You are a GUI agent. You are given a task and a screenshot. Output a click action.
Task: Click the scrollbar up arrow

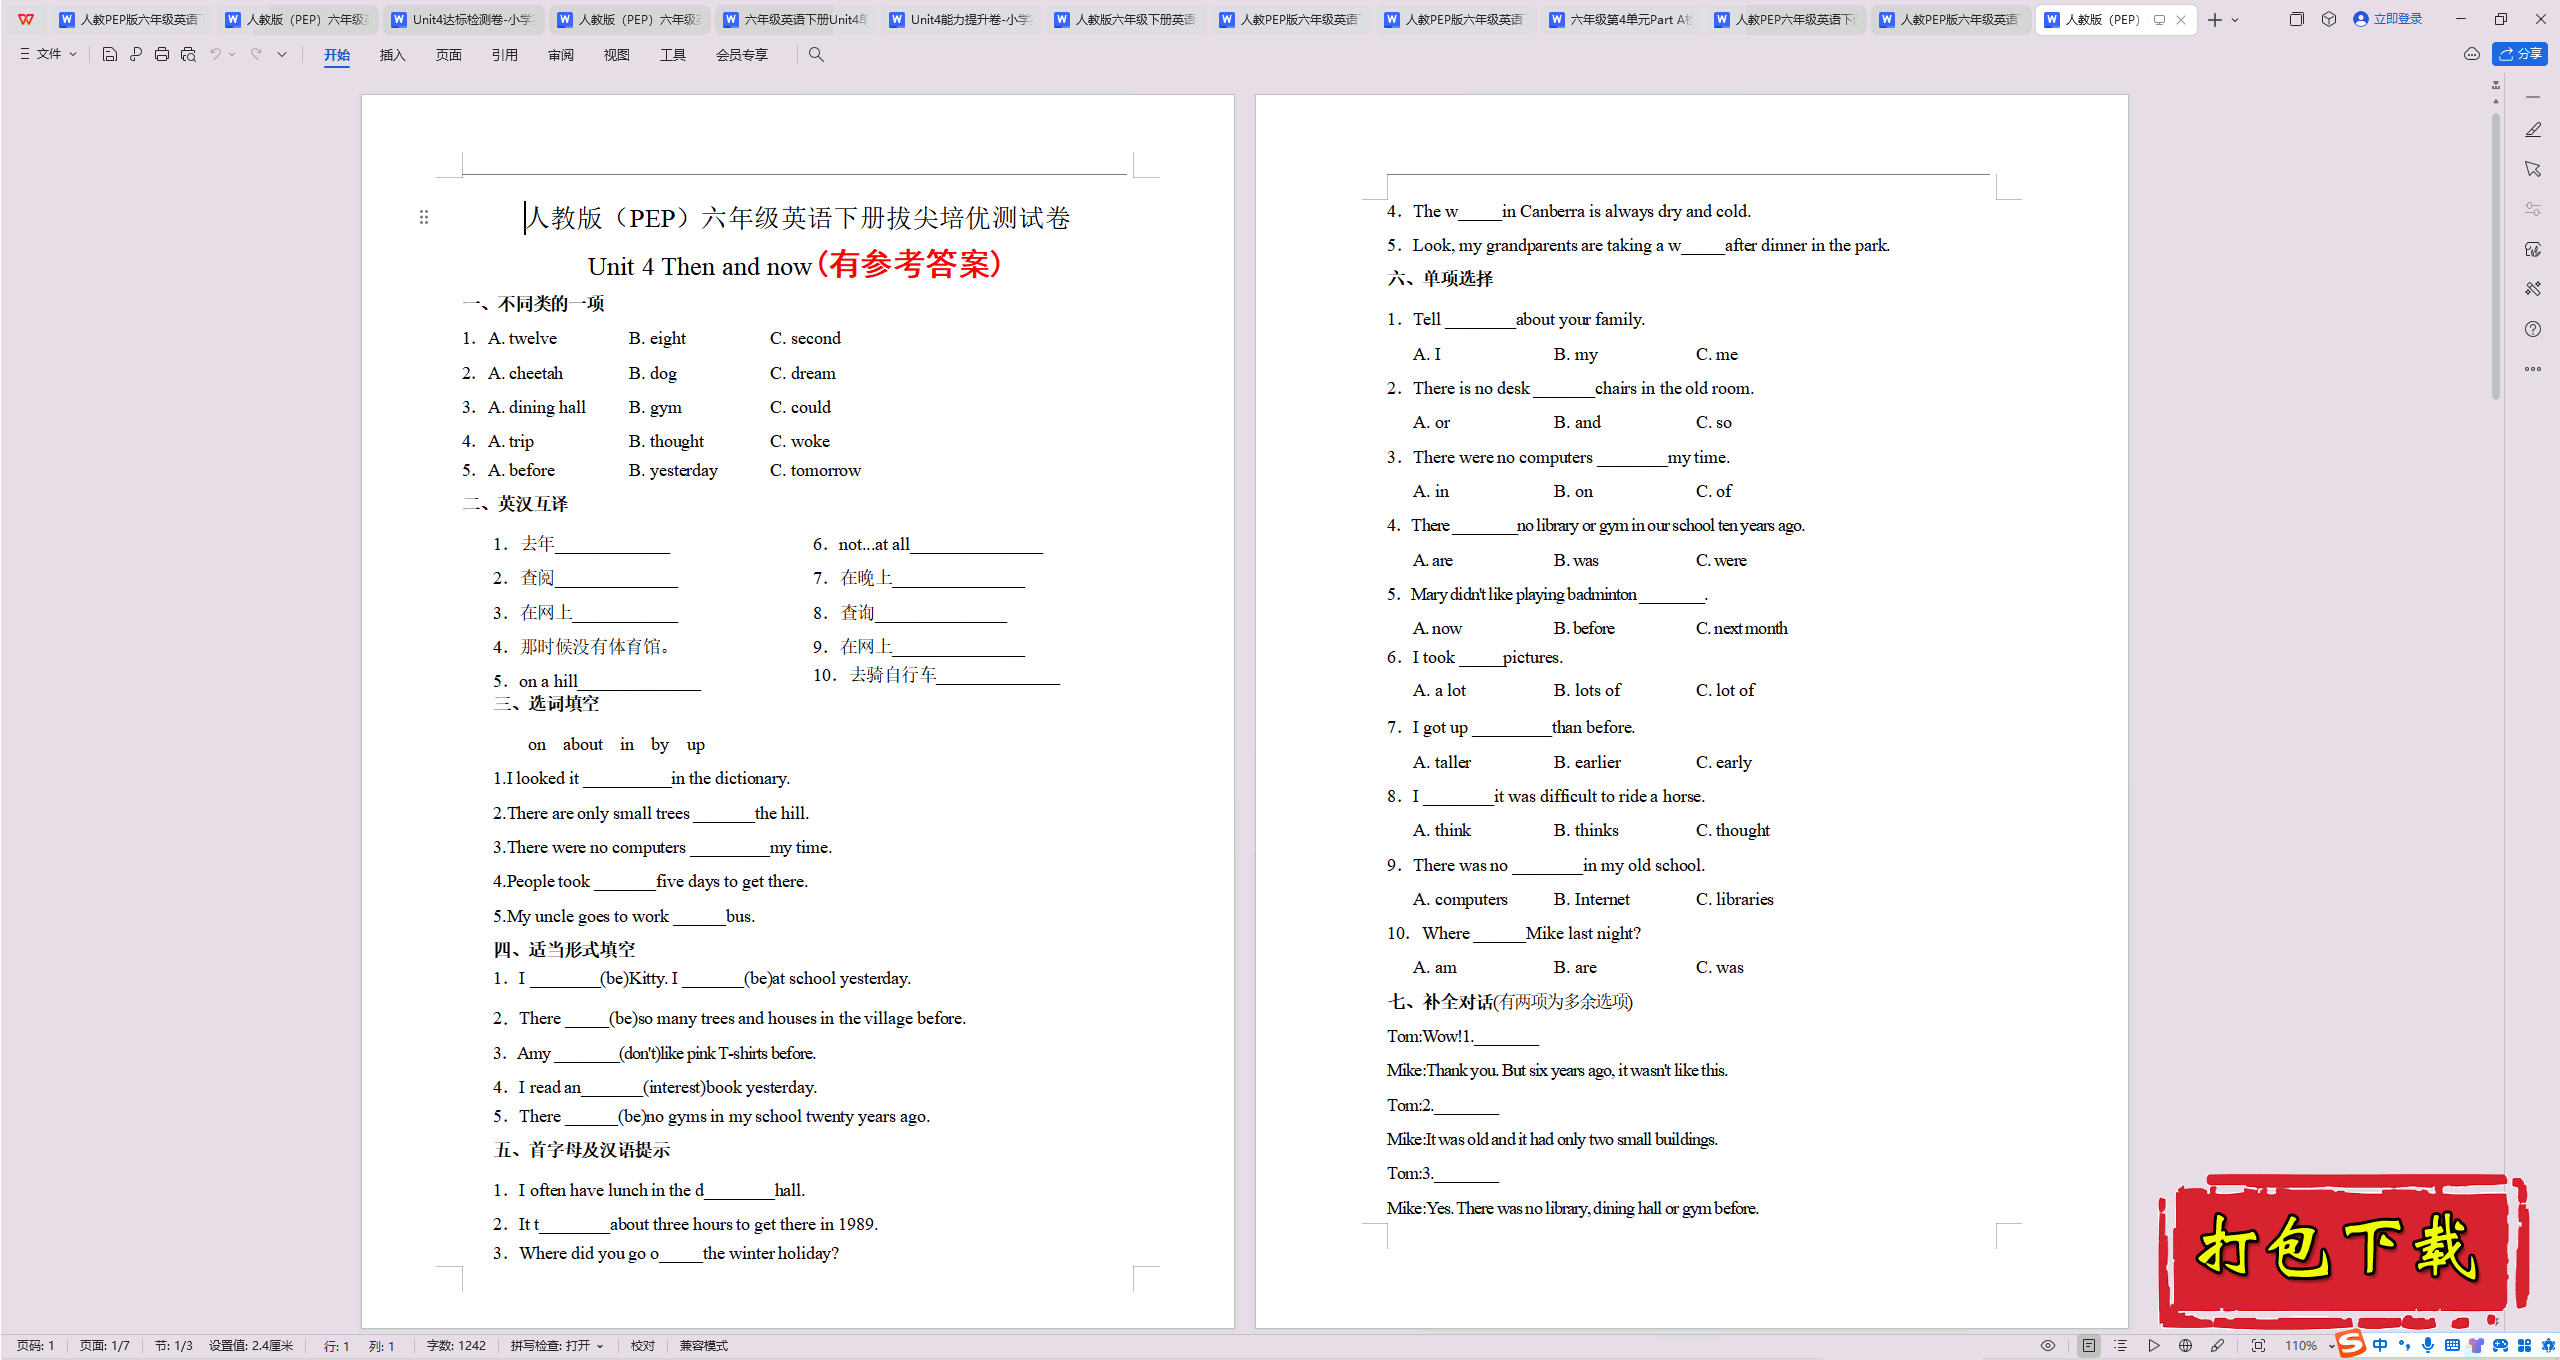(2496, 101)
